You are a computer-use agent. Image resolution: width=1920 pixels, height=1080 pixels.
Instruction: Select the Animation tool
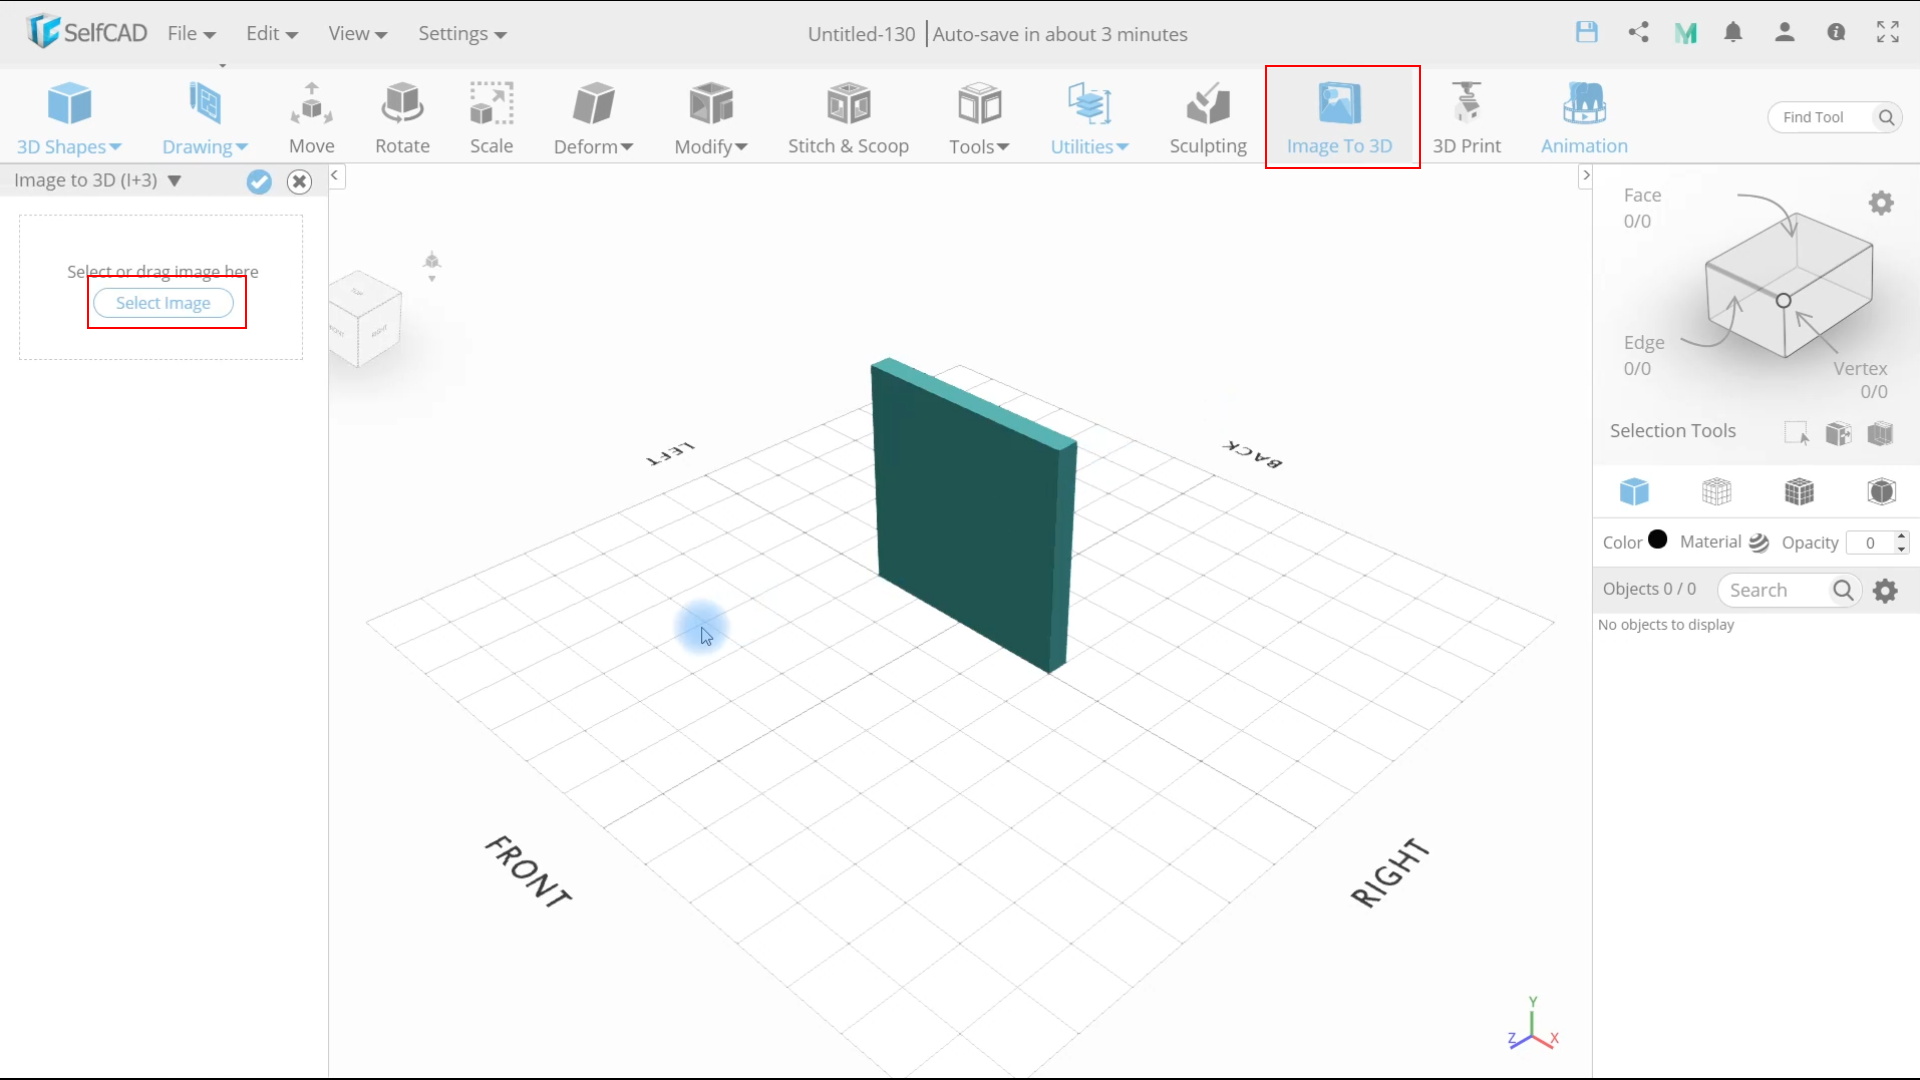(1584, 117)
